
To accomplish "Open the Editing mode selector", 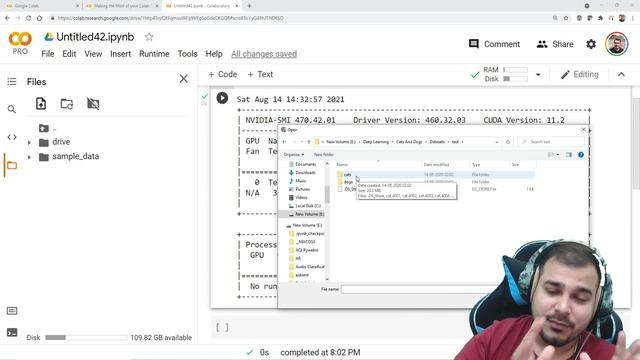I will coord(580,74).
